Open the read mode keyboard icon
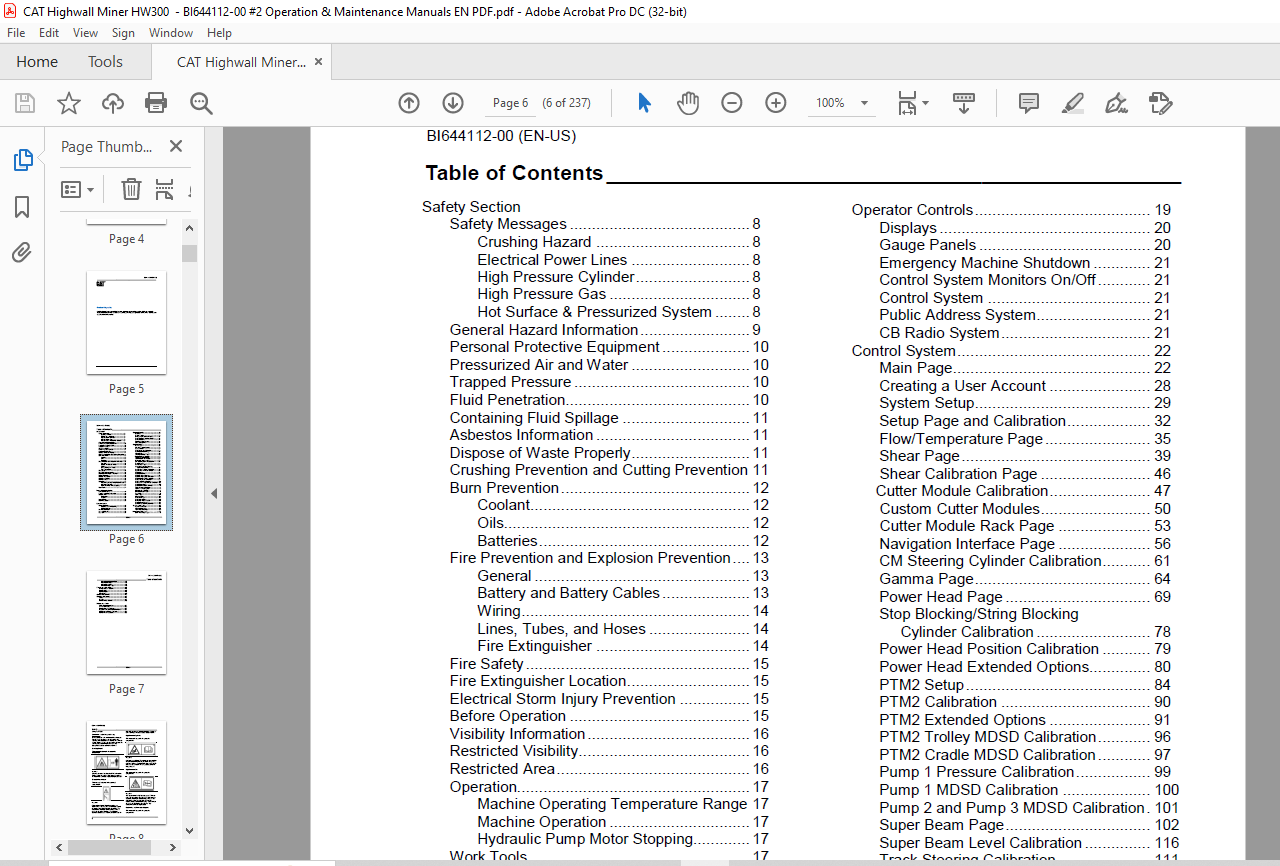Image resolution: width=1280 pixels, height=866 pixels. (x=964, y=103)
